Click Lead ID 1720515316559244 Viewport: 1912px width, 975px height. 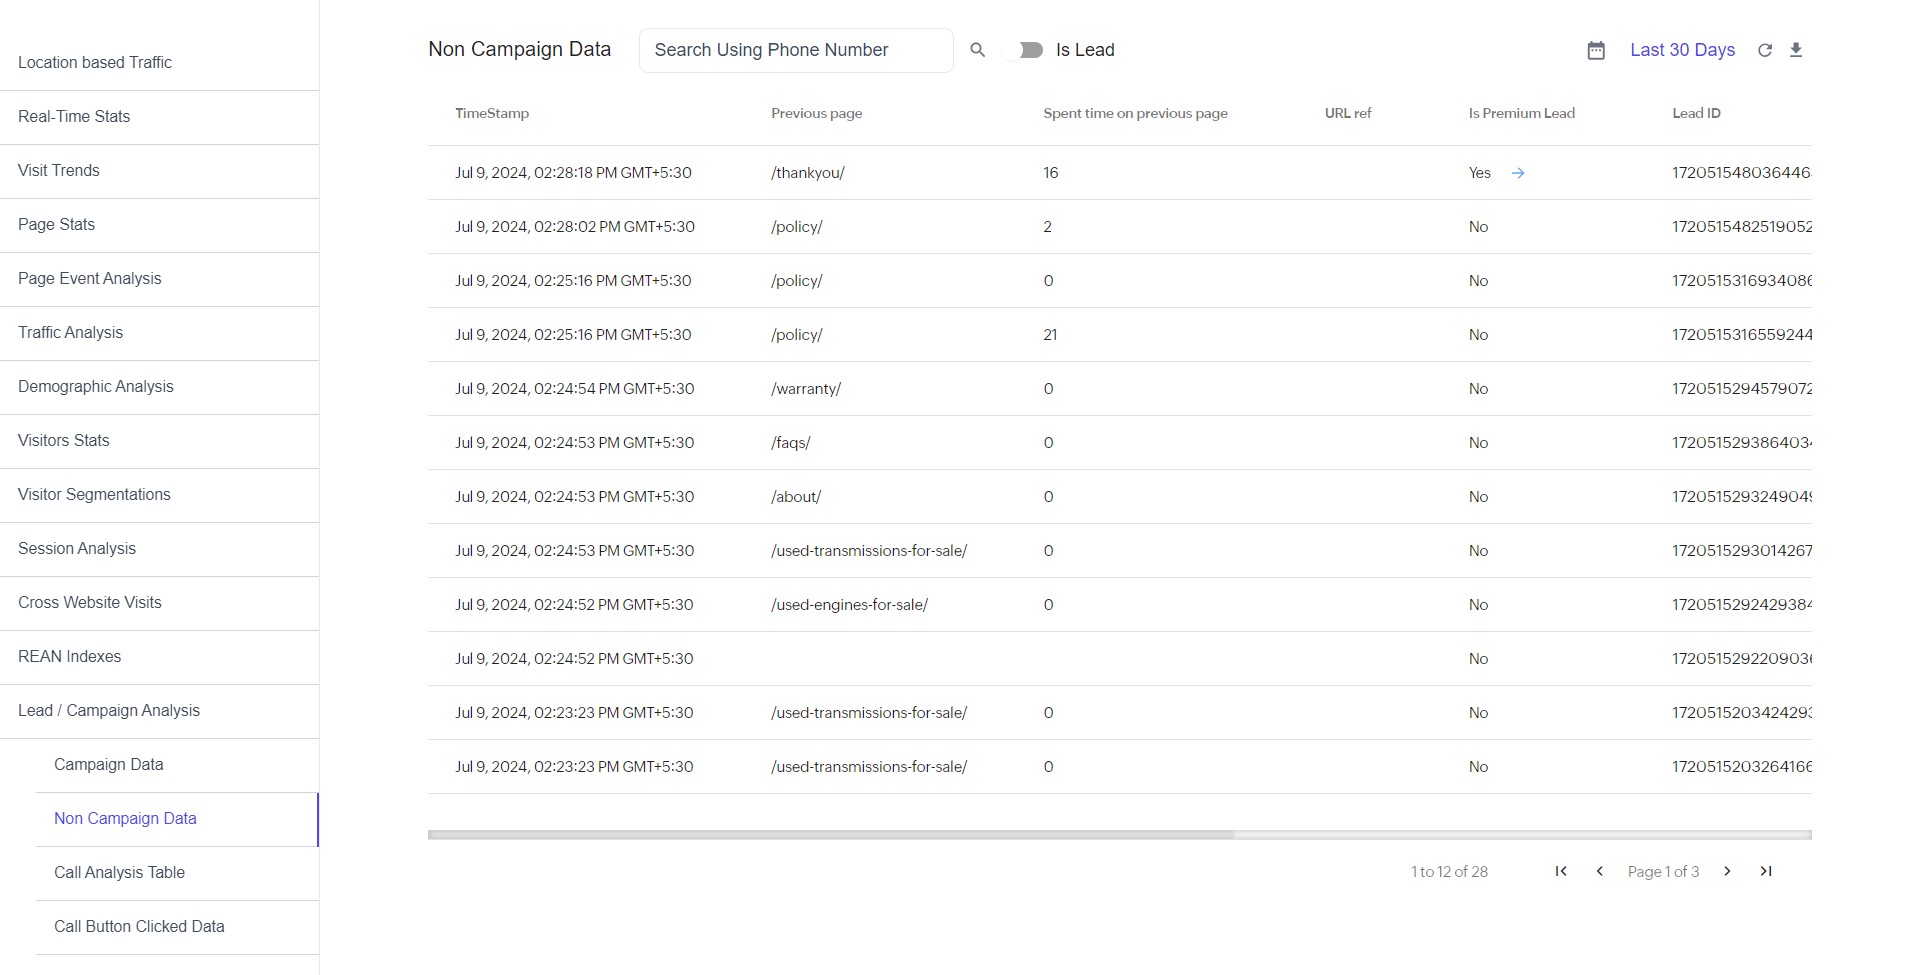tap(1742, 335)
